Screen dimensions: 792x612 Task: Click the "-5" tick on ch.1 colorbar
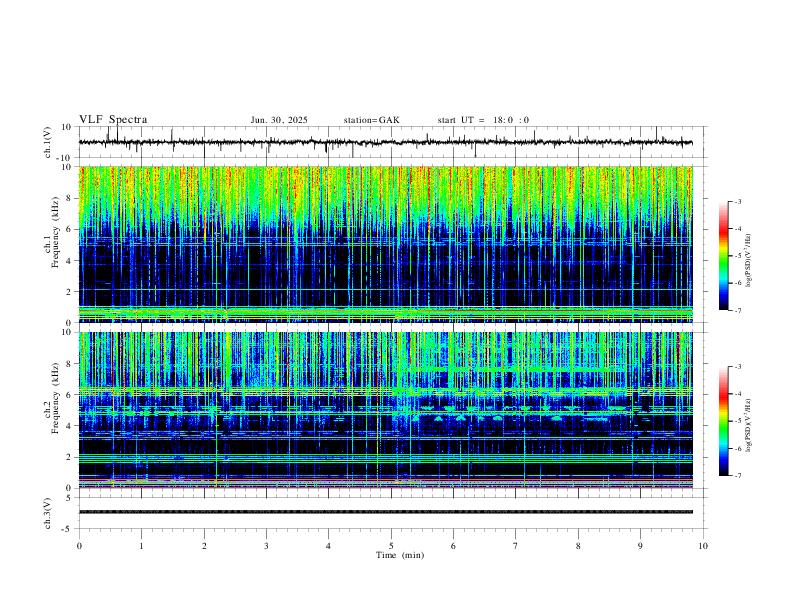(x=737, y=256)
